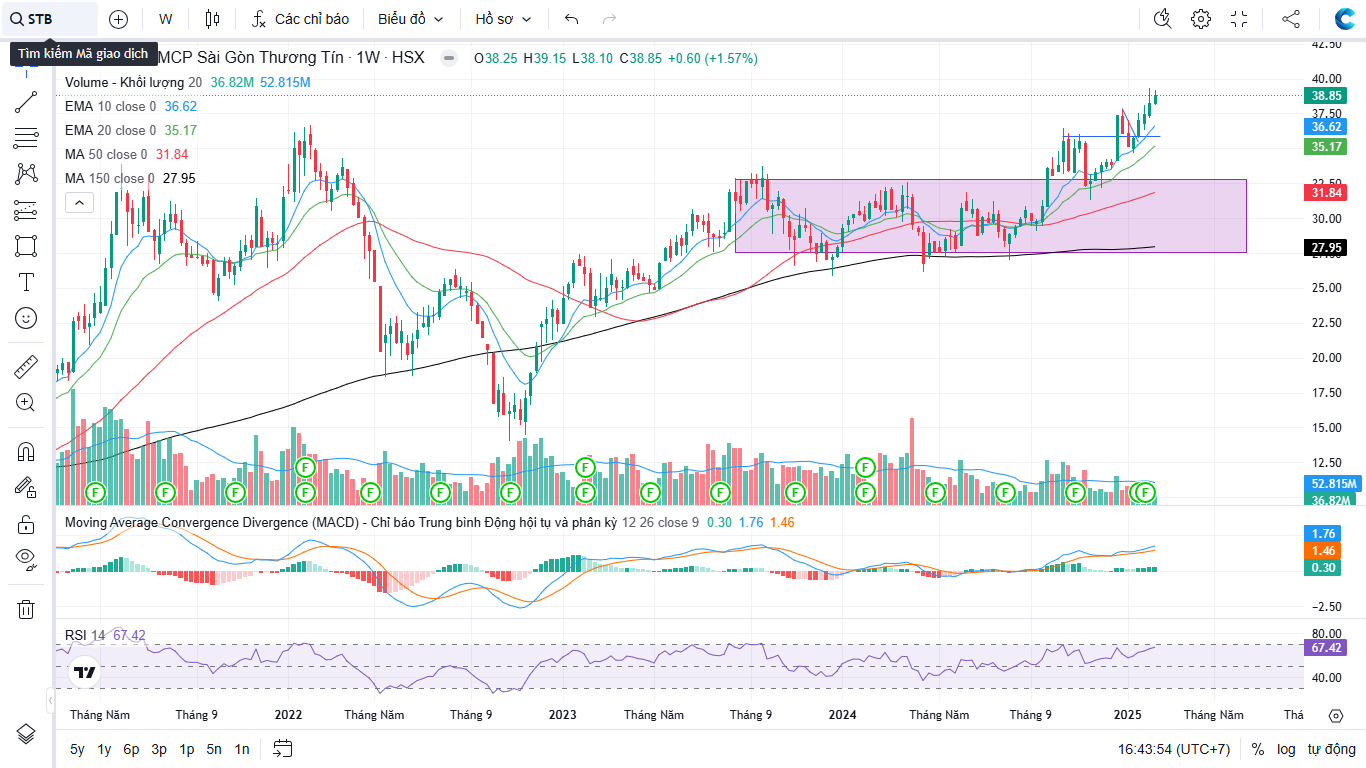Screen dimensions: 1366x768
Task: Click the 31.84 MA 50 price label
Action: 1326,192
